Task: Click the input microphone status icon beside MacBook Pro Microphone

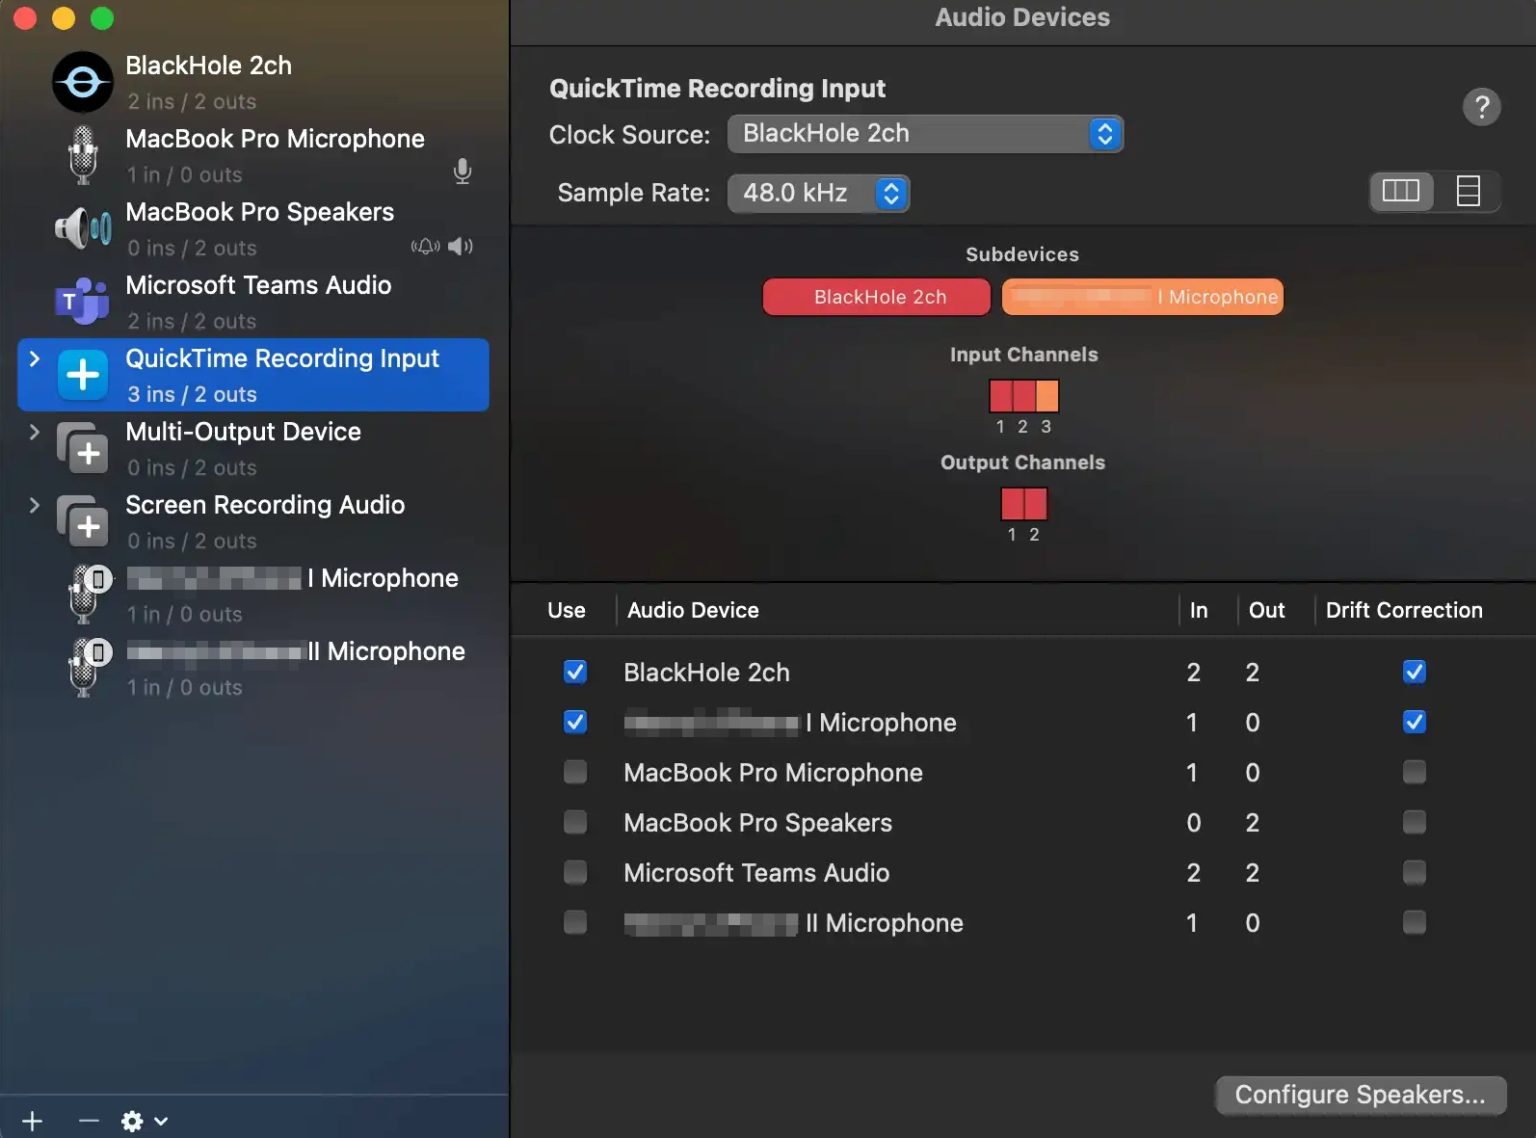Action: (462, 171)
